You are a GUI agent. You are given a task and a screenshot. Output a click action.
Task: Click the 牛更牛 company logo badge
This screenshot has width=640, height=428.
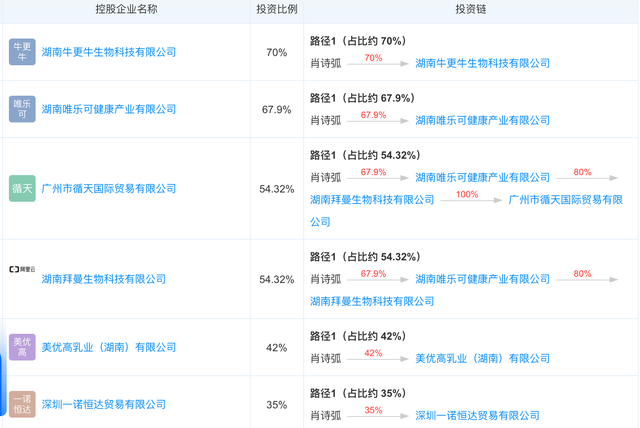pos(22,52)
